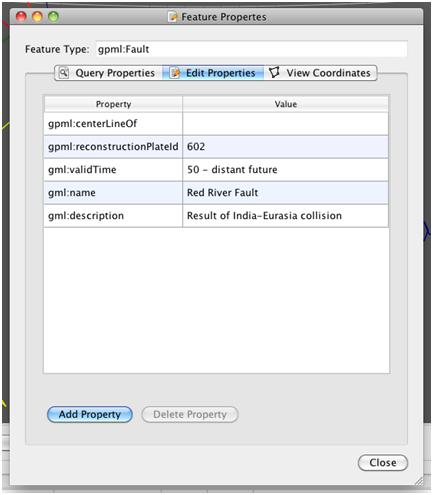The height and width of the screenshot is (495, 433).
Task: Click the green zoom window button
Action: click(x=53, y=16)
